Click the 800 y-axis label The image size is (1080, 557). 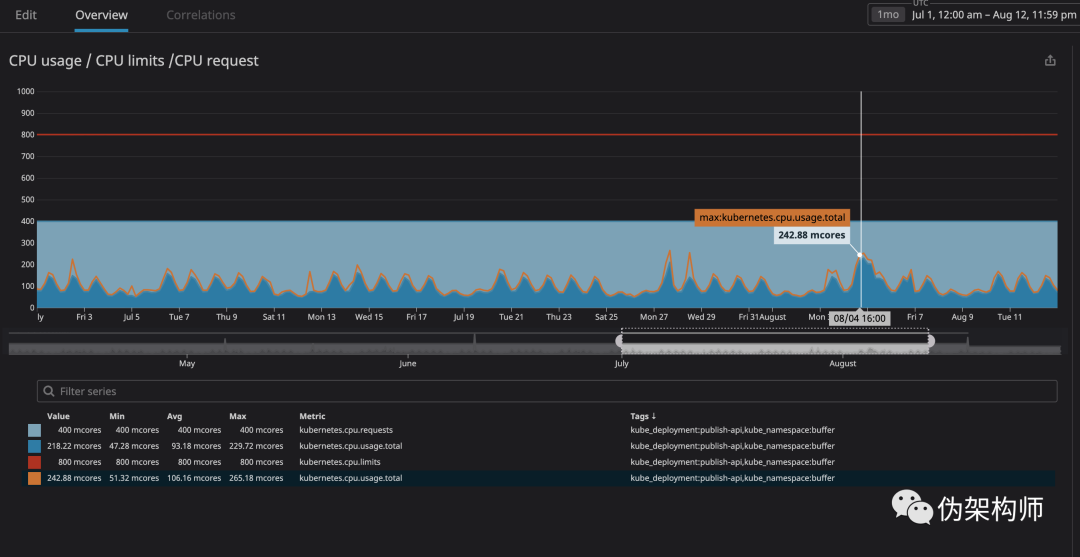tap(28, 134)
